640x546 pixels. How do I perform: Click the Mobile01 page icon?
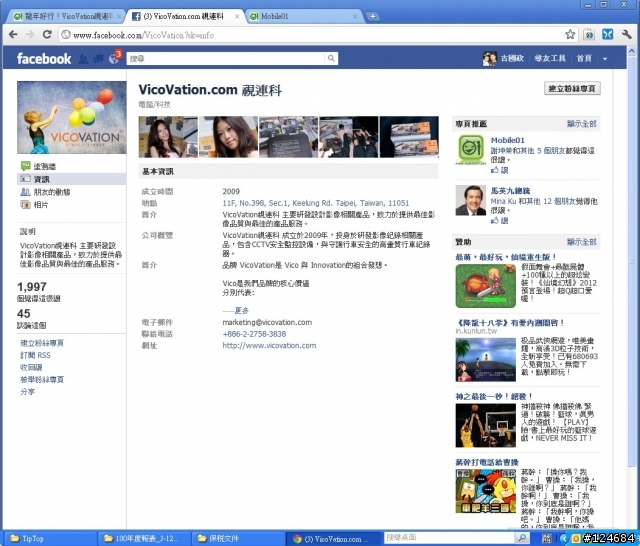tap(471, 149)
